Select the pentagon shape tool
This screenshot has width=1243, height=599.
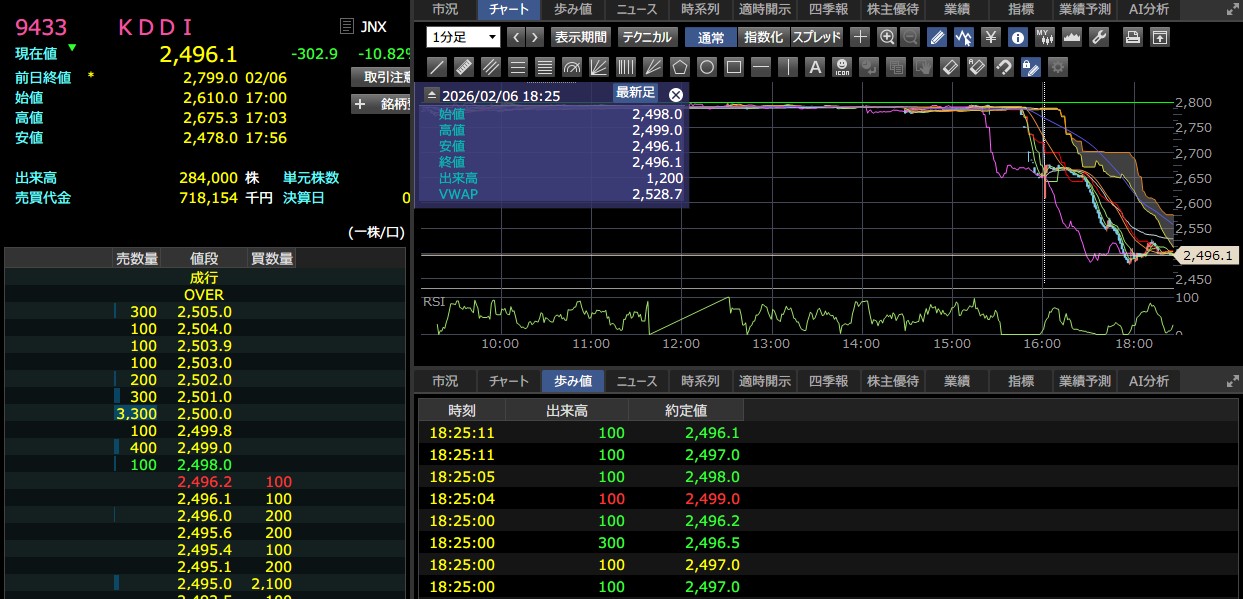[x=680, y=67]
